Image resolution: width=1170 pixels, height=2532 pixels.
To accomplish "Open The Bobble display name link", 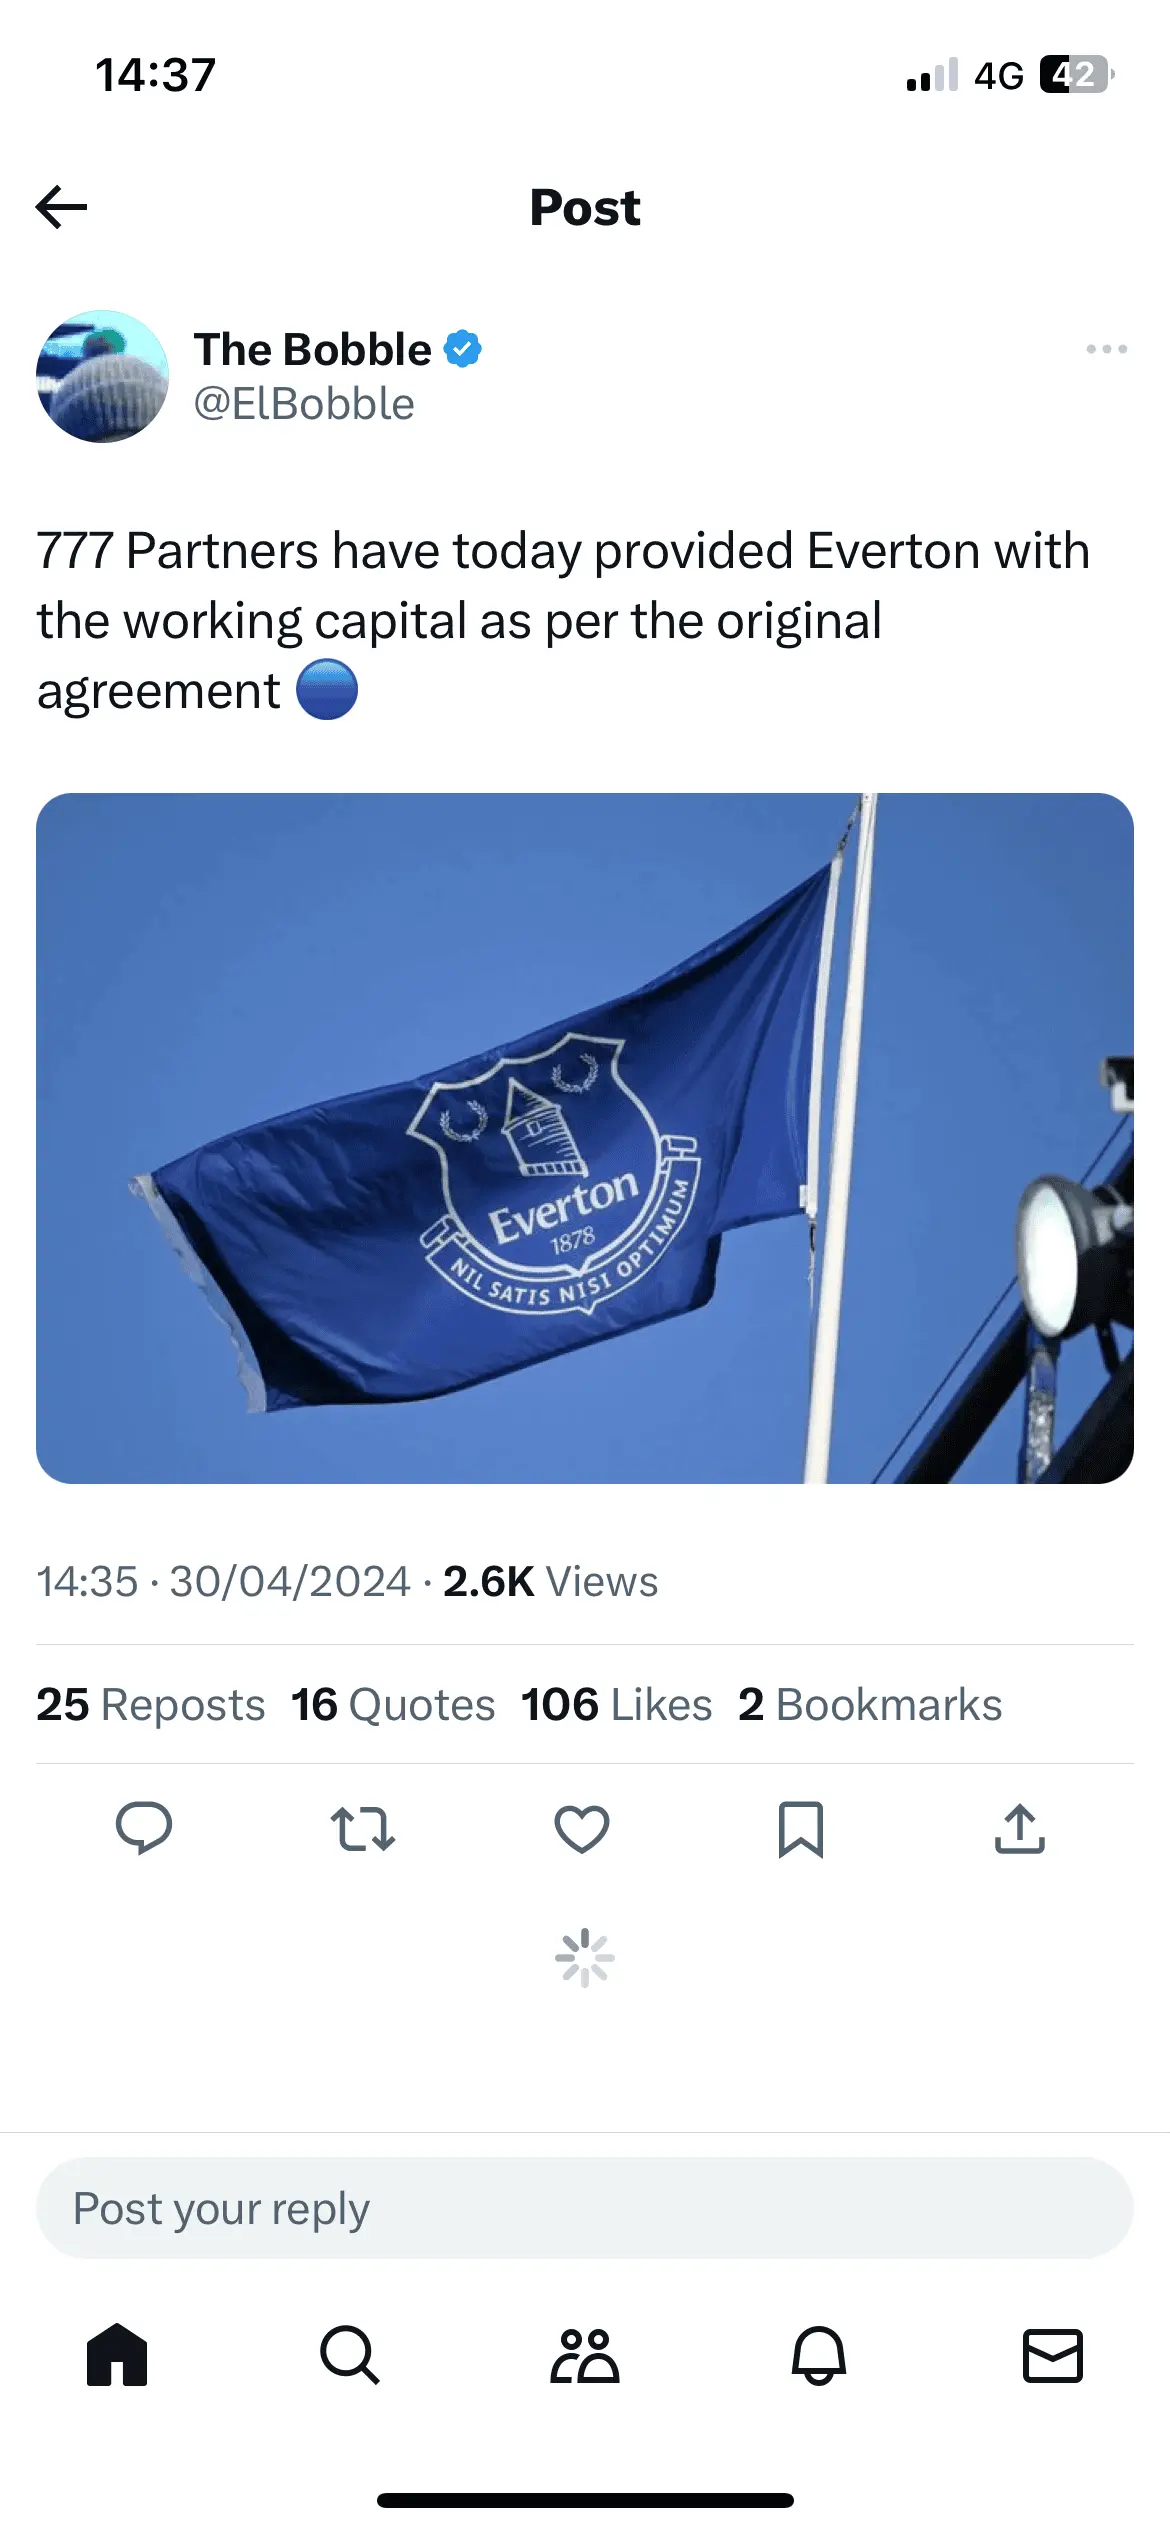I will (312, 349).
